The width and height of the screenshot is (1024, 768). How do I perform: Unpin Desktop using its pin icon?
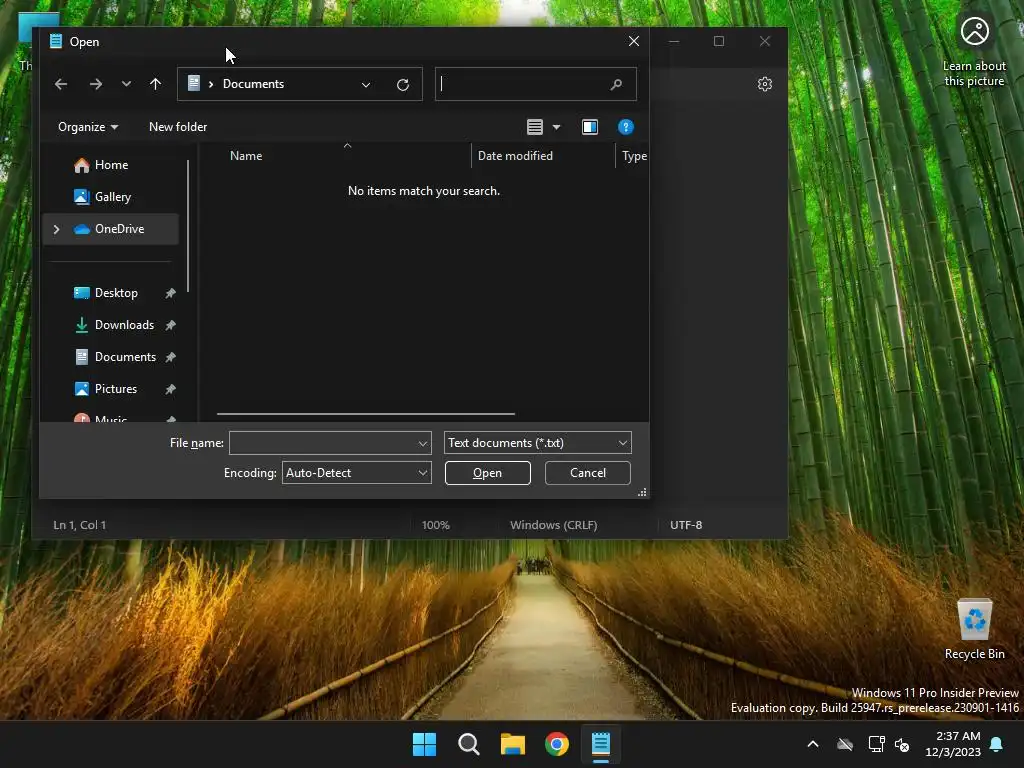(170, 293)
